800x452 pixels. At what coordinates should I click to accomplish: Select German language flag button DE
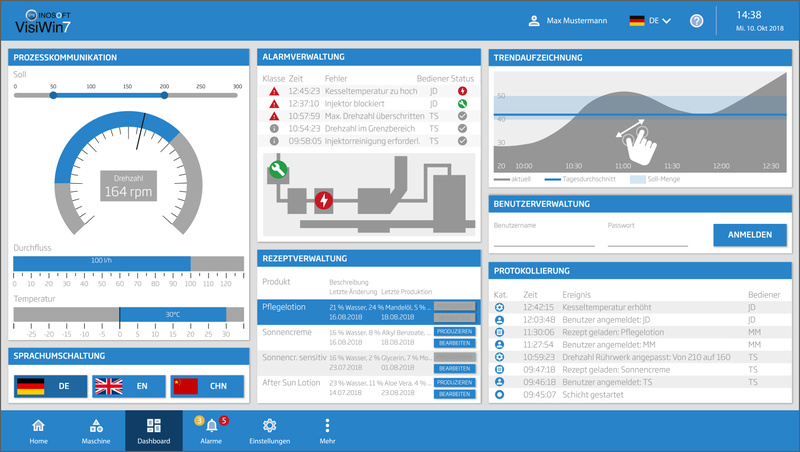click(x=49, y=385)
